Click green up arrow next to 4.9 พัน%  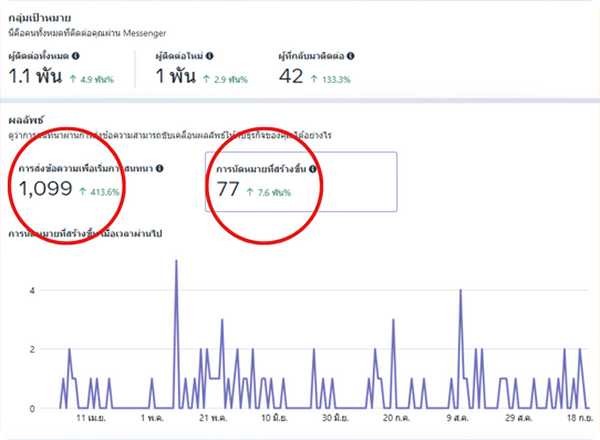click(74, 77)
